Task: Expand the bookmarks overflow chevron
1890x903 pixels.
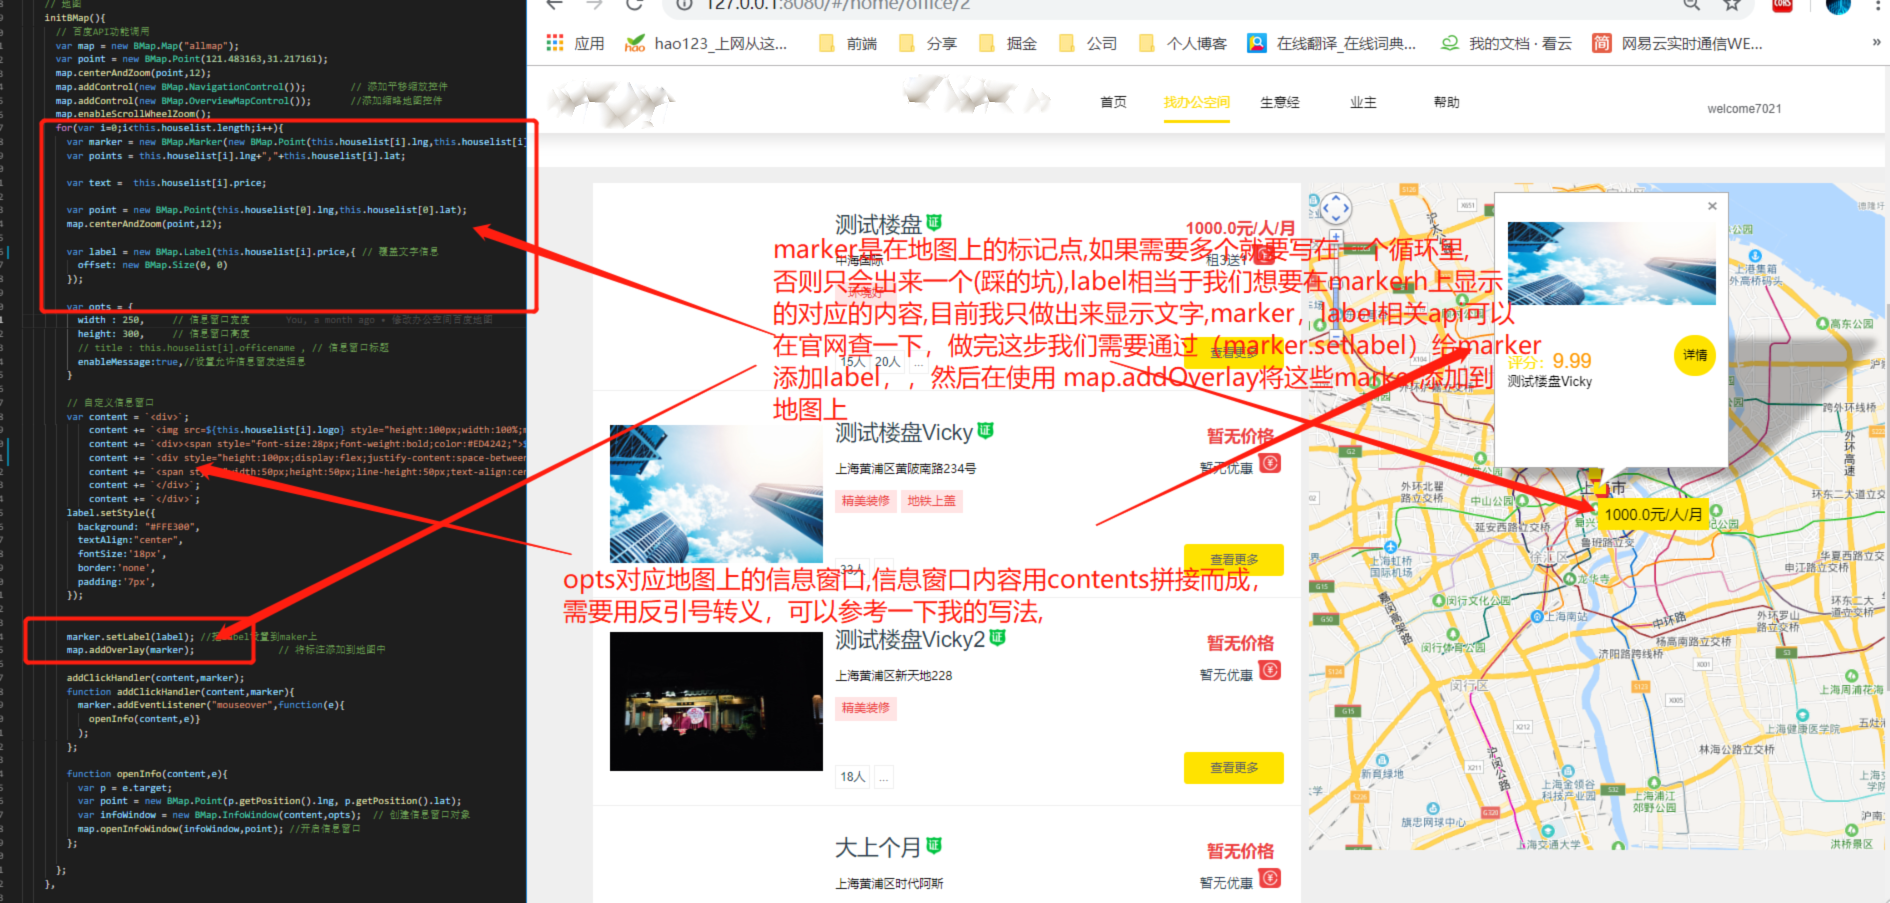Action: click(x=1876, y=42)
